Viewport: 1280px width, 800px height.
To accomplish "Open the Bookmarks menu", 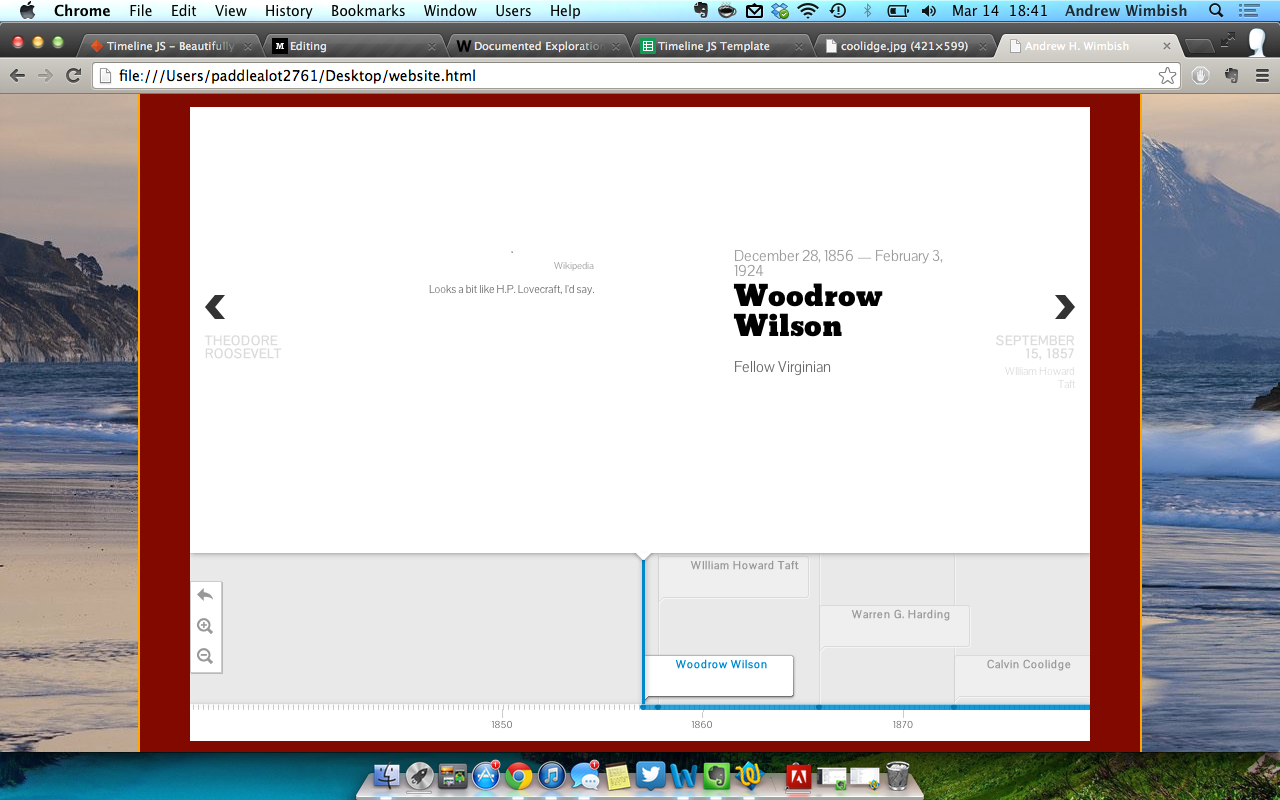I will [367, 11].
